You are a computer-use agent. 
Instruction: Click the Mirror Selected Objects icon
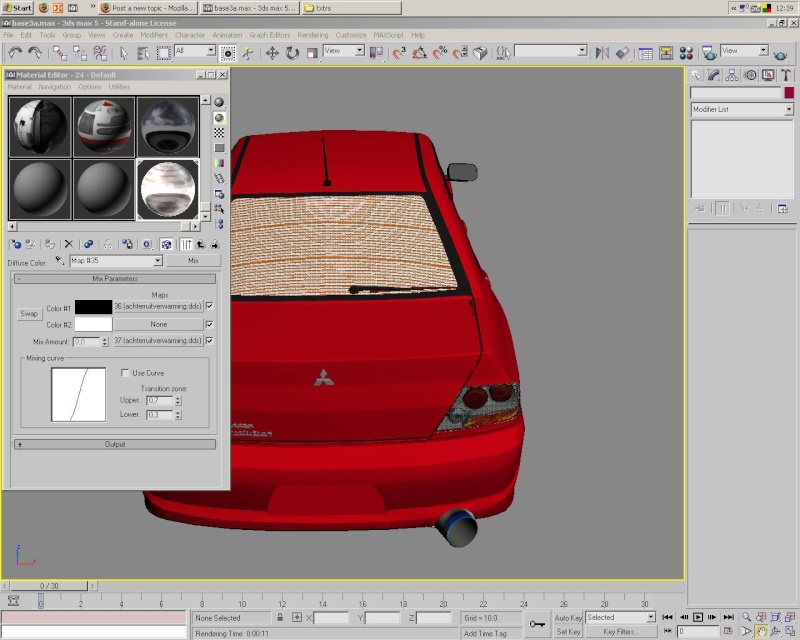(602, 53)
